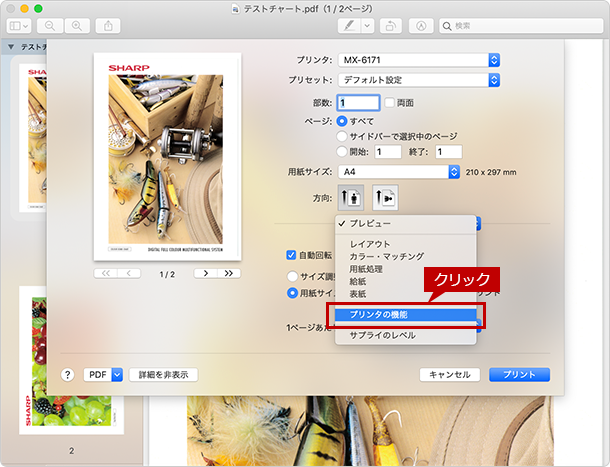Open the share icon in toolbar
Viewport: 610px width, 467px height.
tap(108, 26)
